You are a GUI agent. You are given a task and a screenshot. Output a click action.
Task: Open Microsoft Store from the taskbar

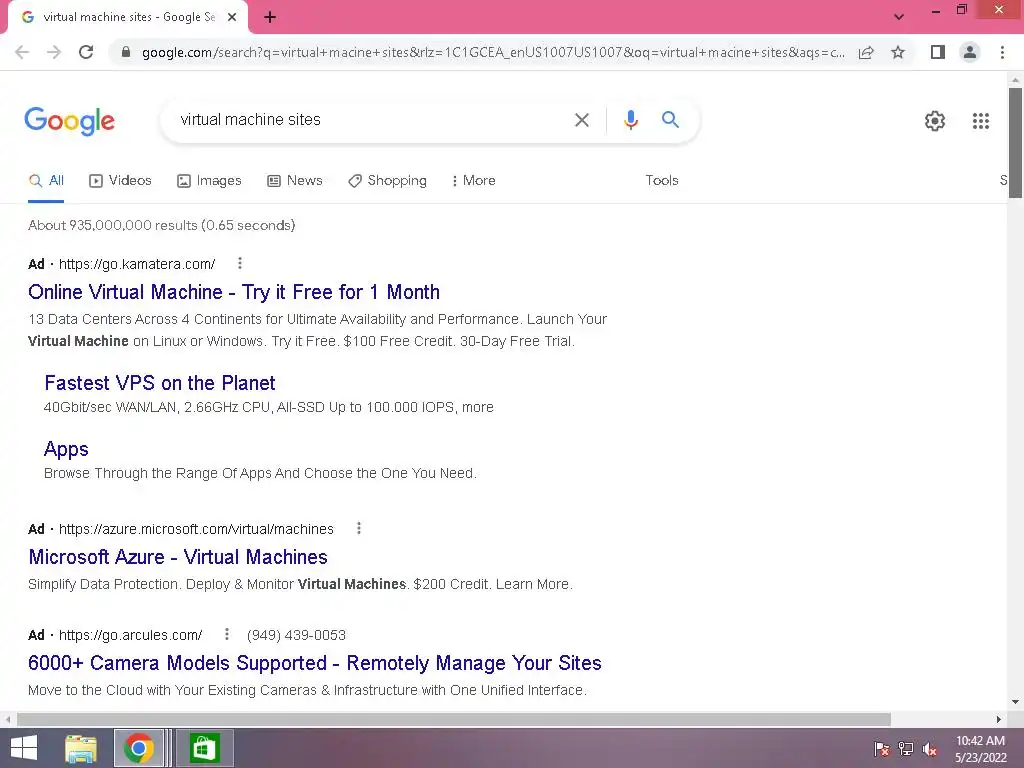point(204,748)
